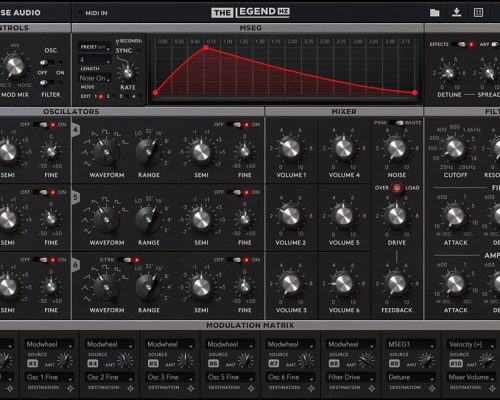Click the Osc 3 Fine destination target icon

[x=191, y=388]
